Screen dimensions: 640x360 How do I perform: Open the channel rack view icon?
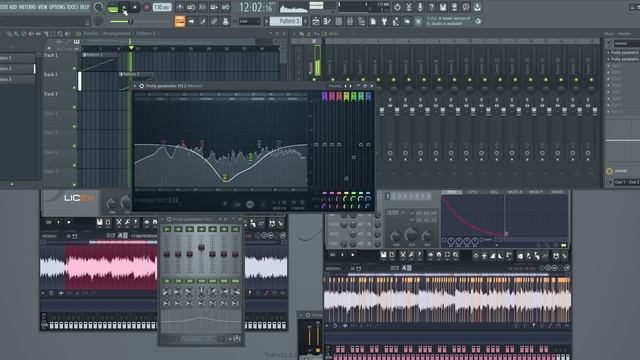tap(338, 21)
